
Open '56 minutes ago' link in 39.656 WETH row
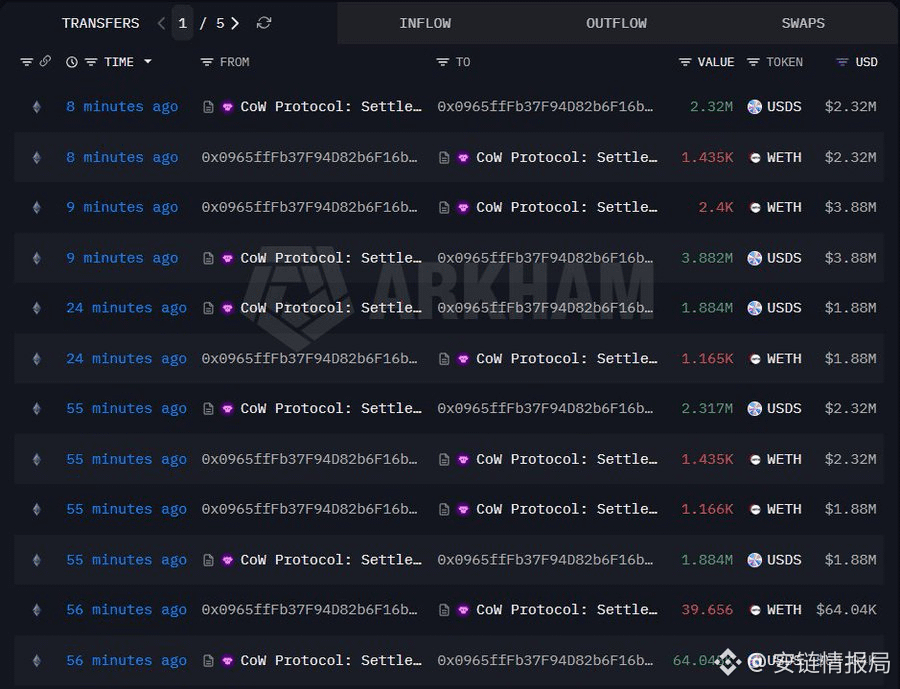tap(126, 610)
